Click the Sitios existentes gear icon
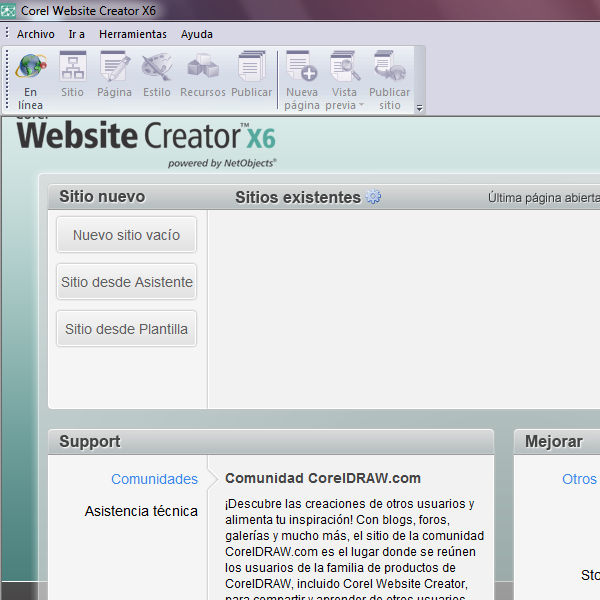This screenshot has width=600, height=600. click(x=373, y=196)
